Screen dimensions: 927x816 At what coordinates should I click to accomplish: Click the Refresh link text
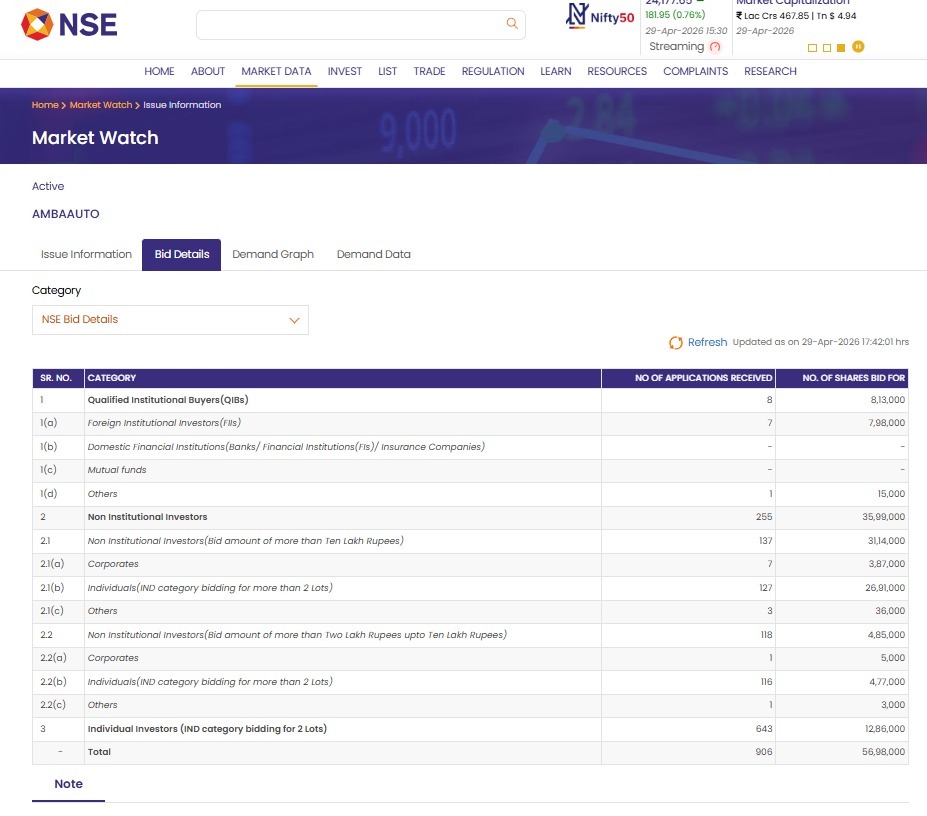click(707, 342)
